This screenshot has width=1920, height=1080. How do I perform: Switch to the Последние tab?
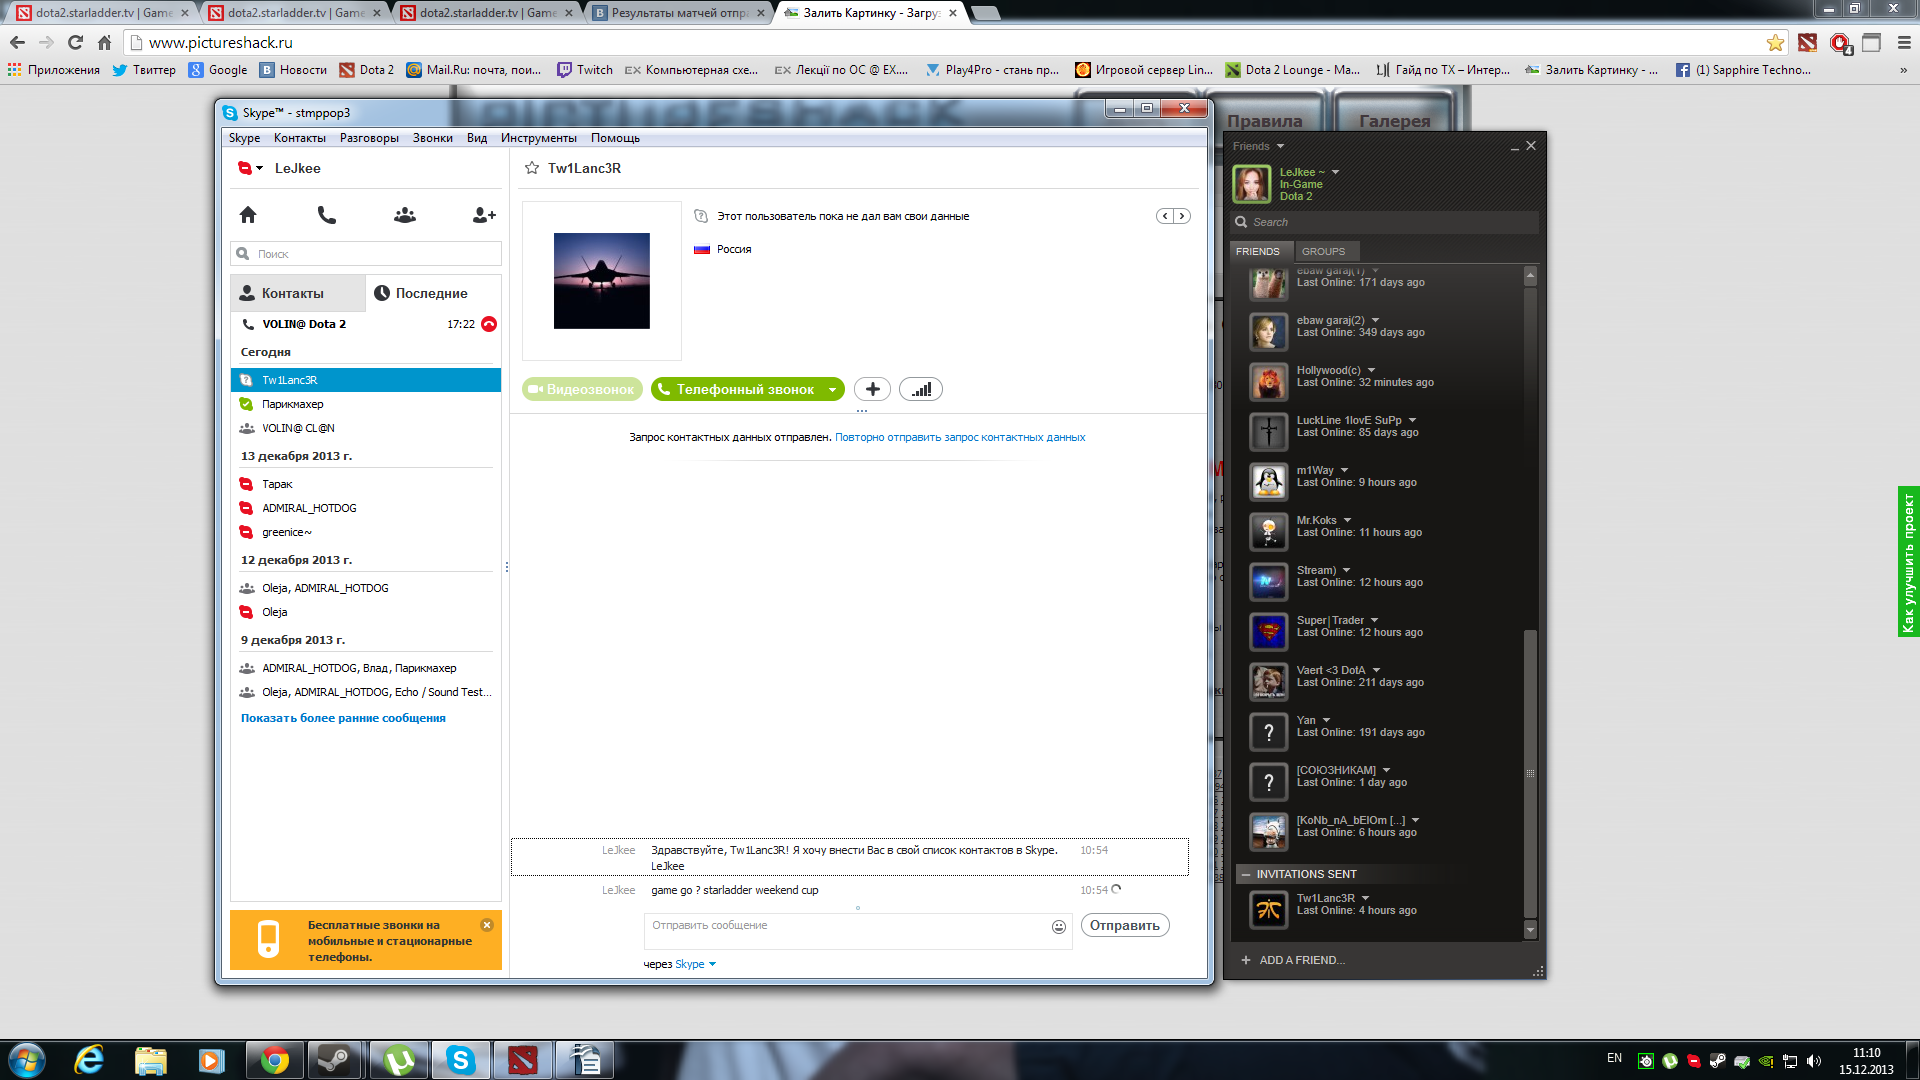pos(433,293)
